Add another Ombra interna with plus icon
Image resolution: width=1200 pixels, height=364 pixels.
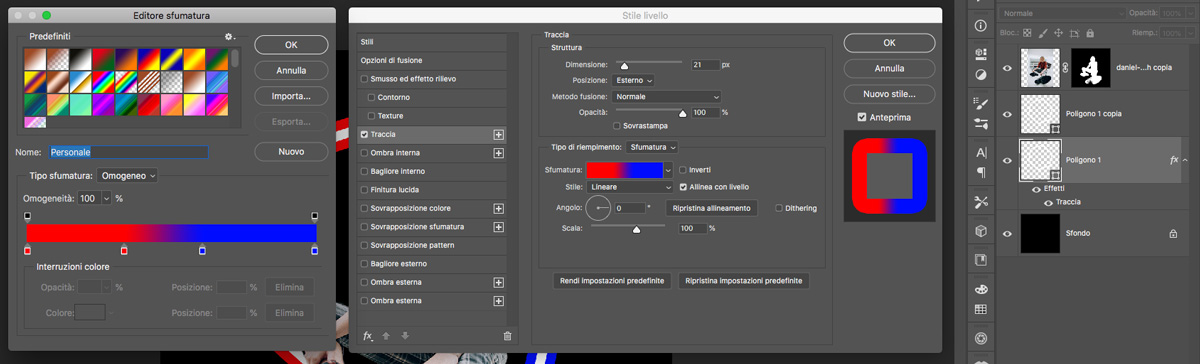498,153
